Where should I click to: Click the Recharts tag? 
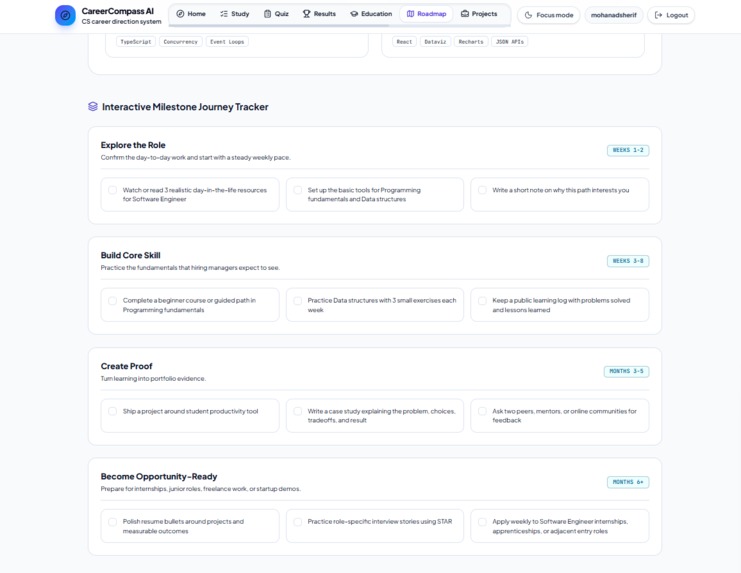tap(471, 42)
